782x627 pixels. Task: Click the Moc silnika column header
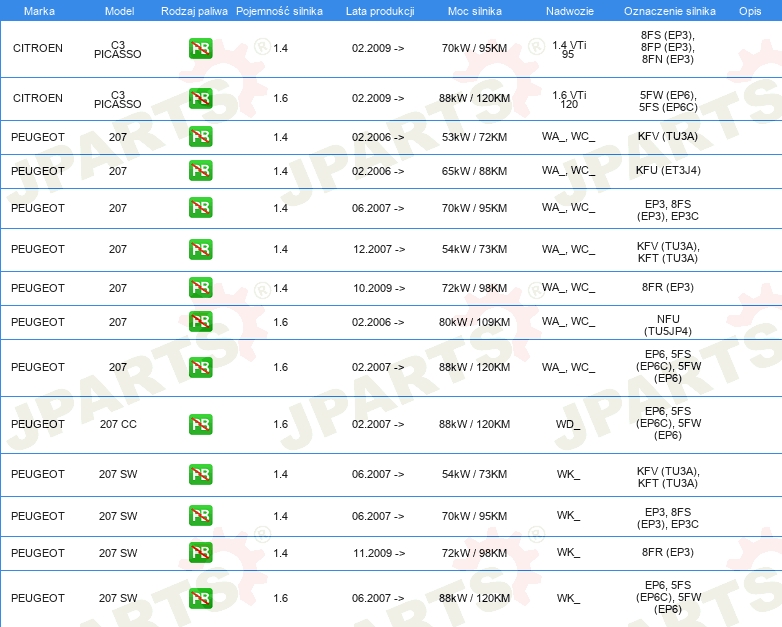pyautogui.click(x=475, y=11)
